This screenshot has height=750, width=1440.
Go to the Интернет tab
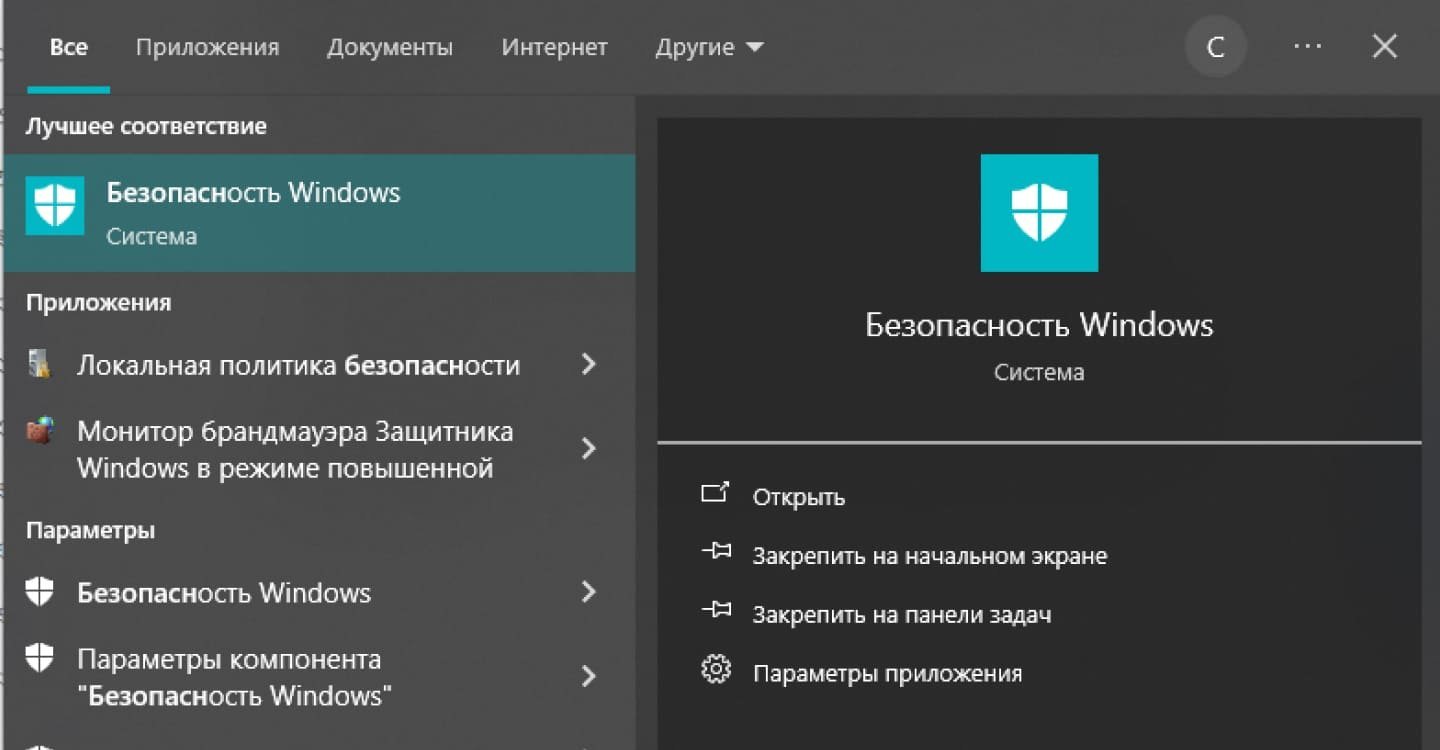click(x=554, y=47)
